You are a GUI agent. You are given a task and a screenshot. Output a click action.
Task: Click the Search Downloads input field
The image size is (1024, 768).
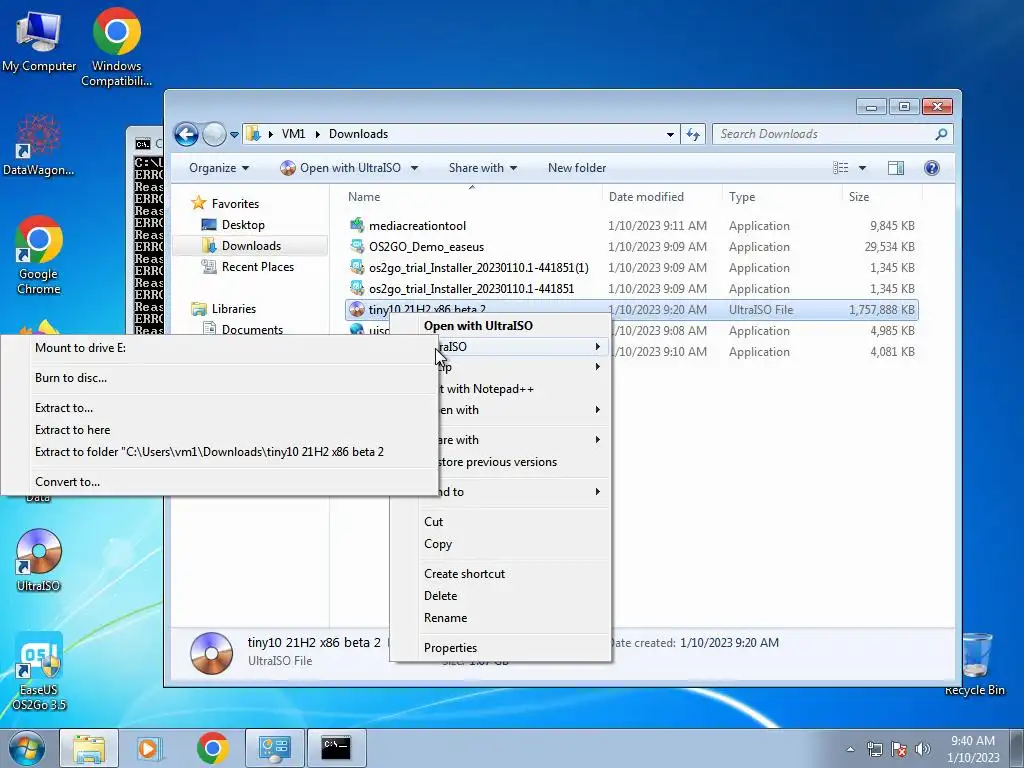[826, 134]
